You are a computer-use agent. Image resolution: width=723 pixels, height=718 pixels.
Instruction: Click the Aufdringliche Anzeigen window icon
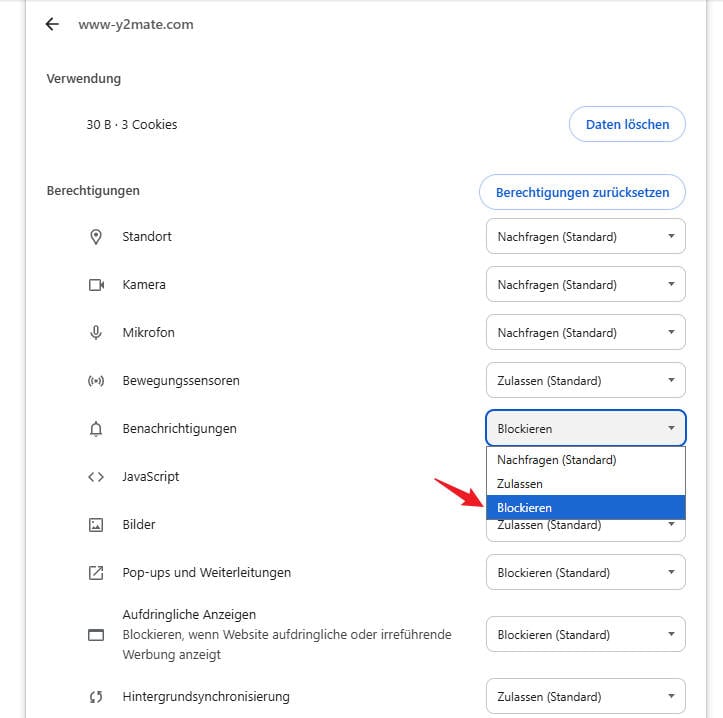(x=96, y=635)
